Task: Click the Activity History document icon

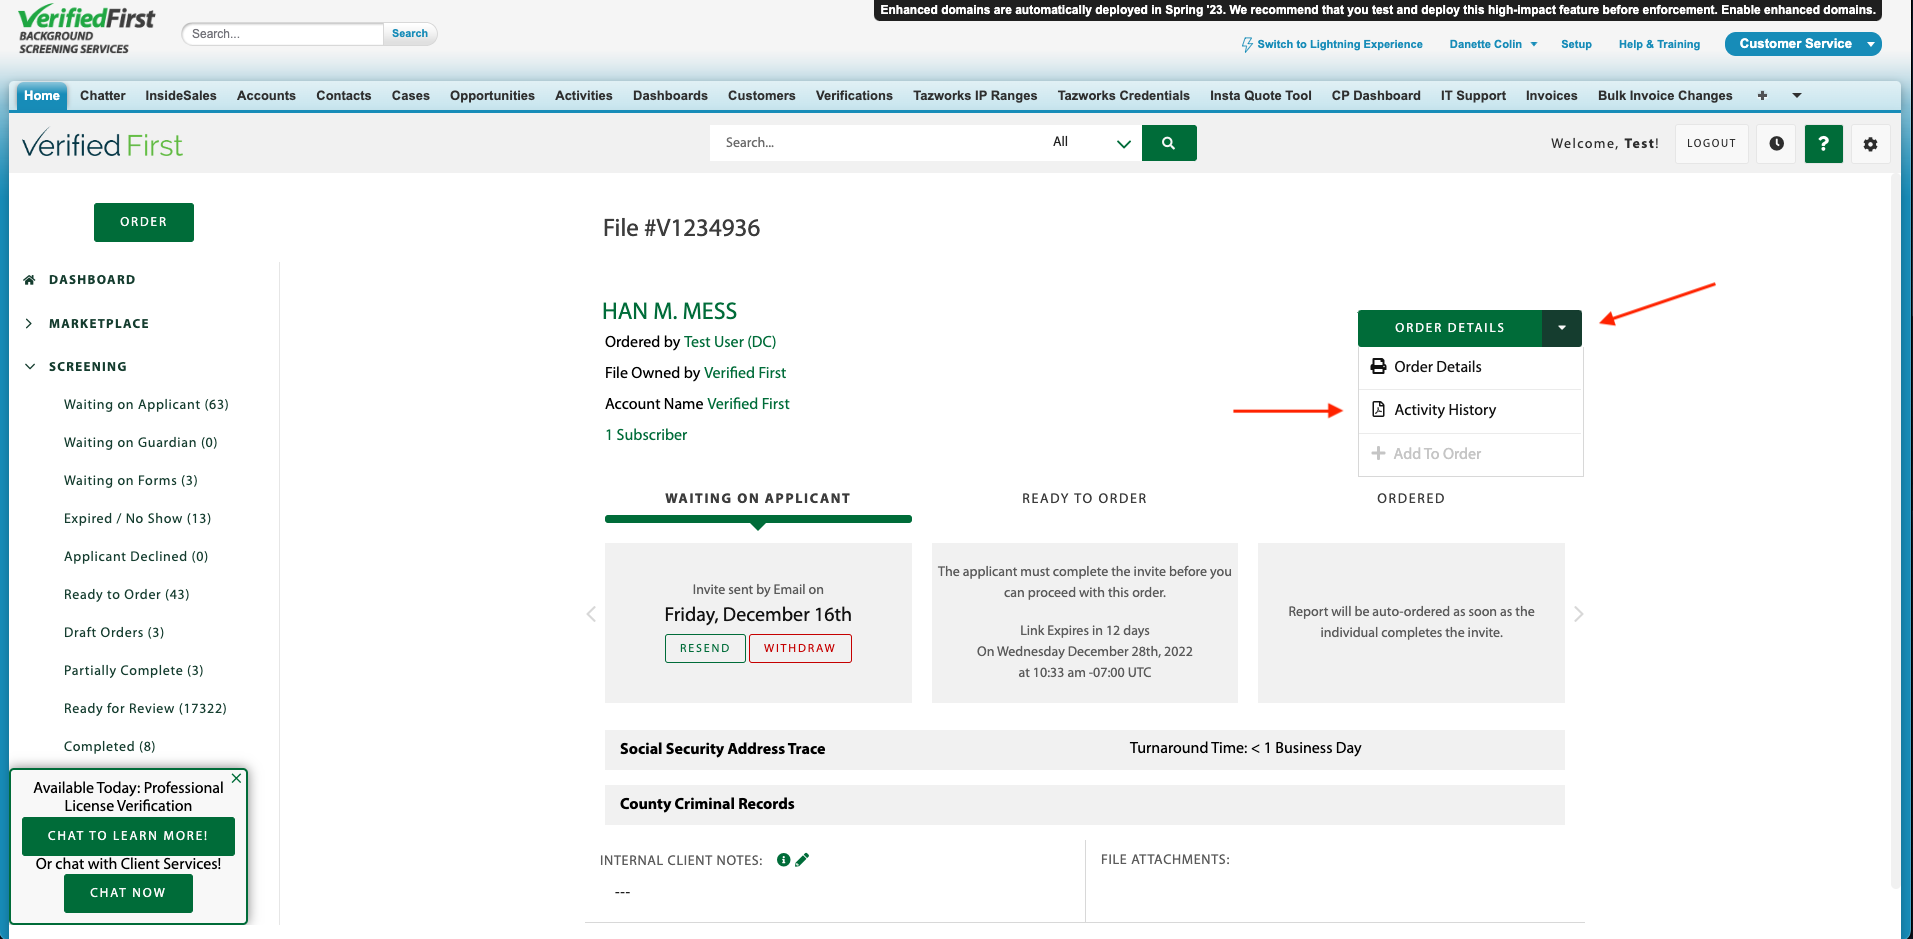Action: pyautogui.click(x=1378, y=409)
